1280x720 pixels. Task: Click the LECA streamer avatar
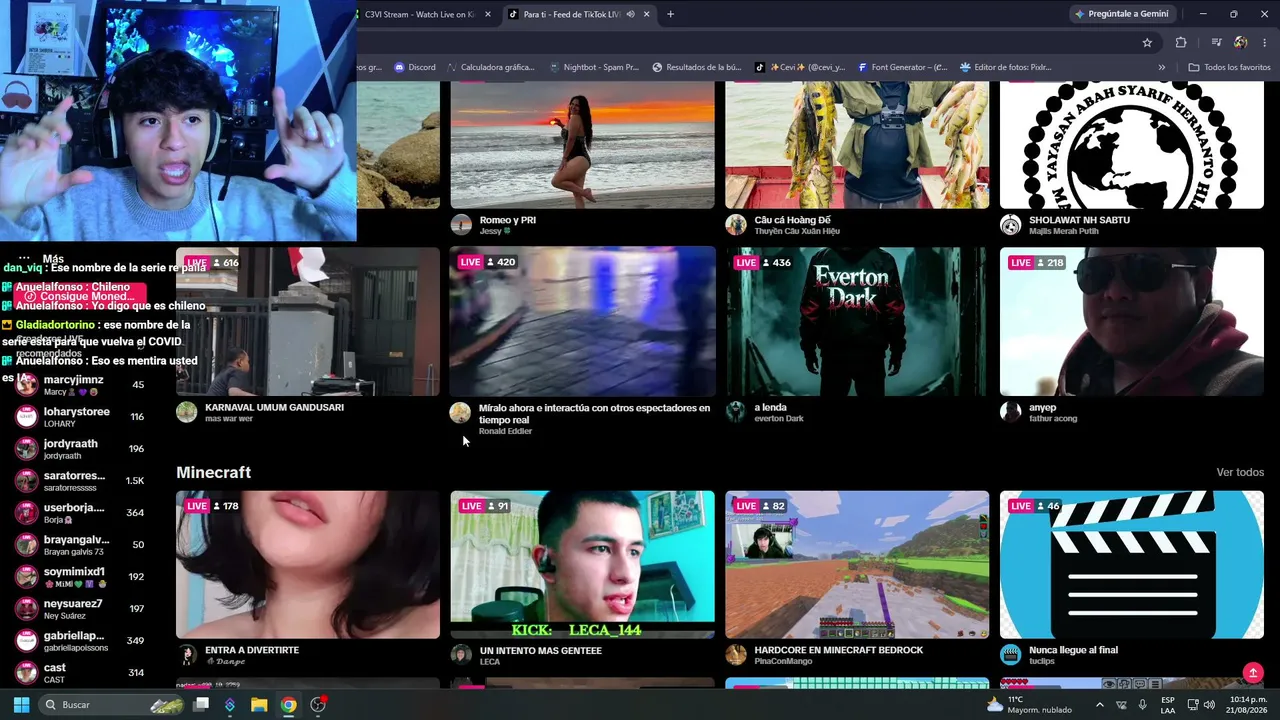coord(461,655)
